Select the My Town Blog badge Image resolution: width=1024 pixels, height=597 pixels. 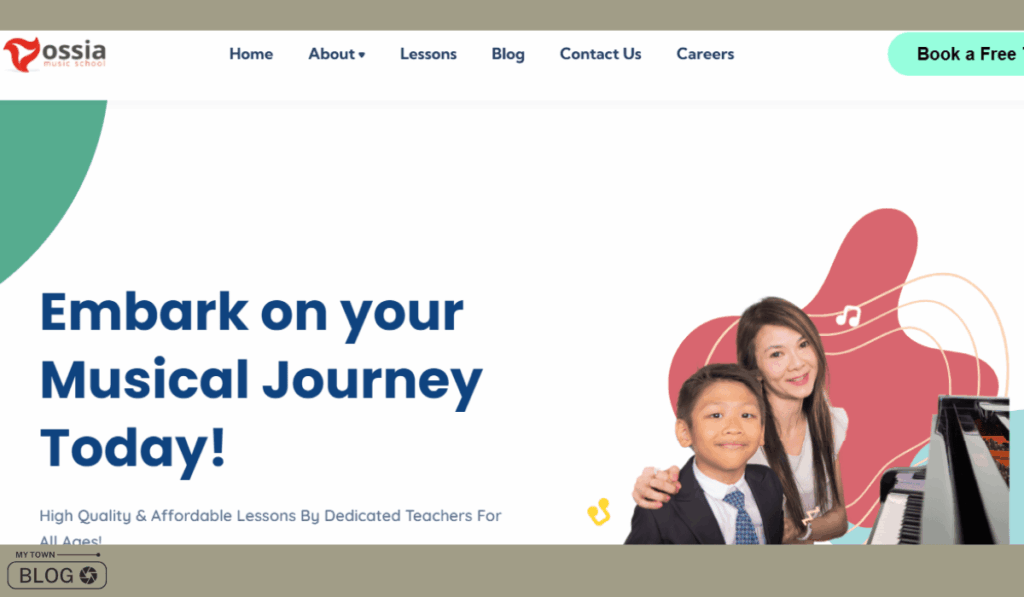click(x=57, y=570)
